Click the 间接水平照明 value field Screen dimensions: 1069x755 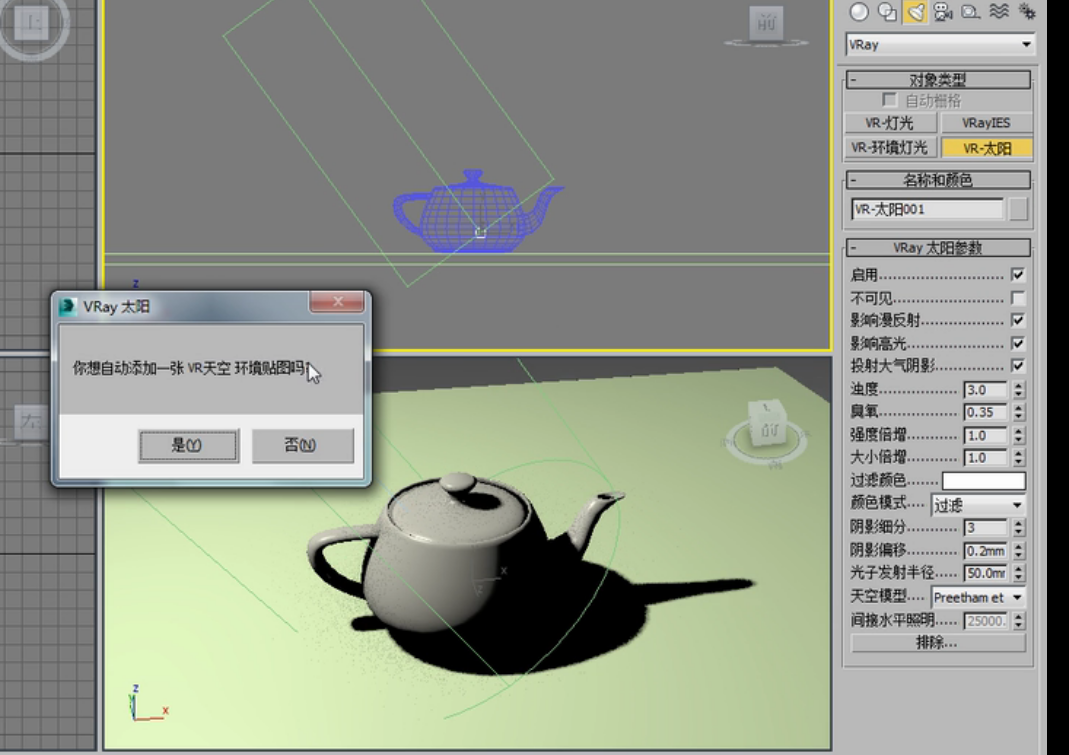click(x=985, y=621)
